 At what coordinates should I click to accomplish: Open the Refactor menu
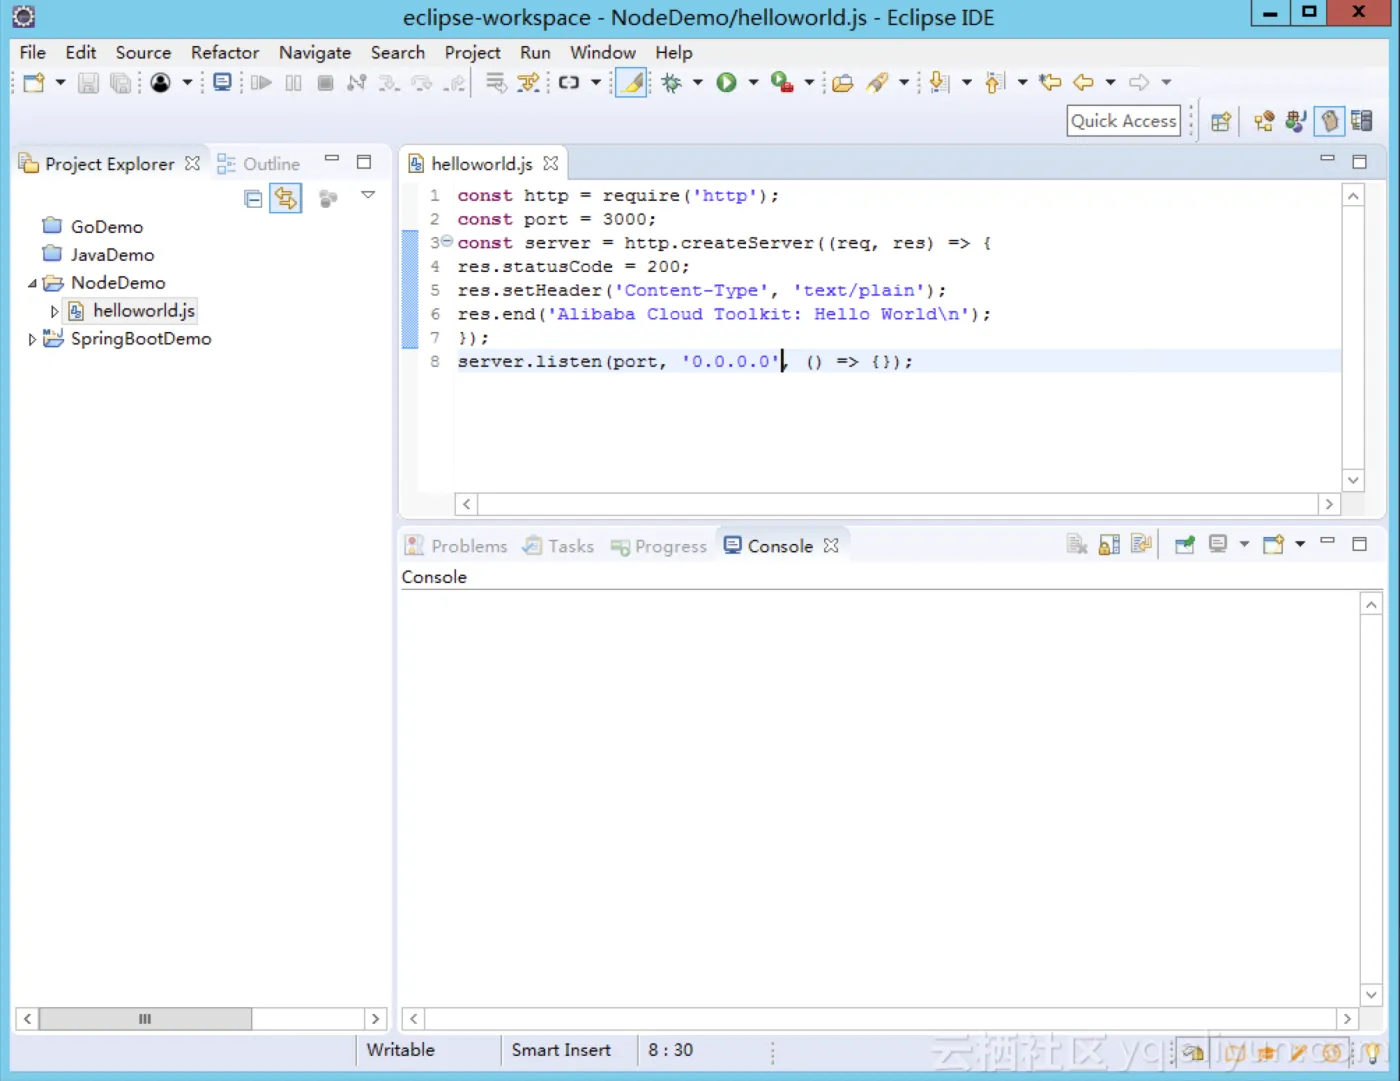225,53
